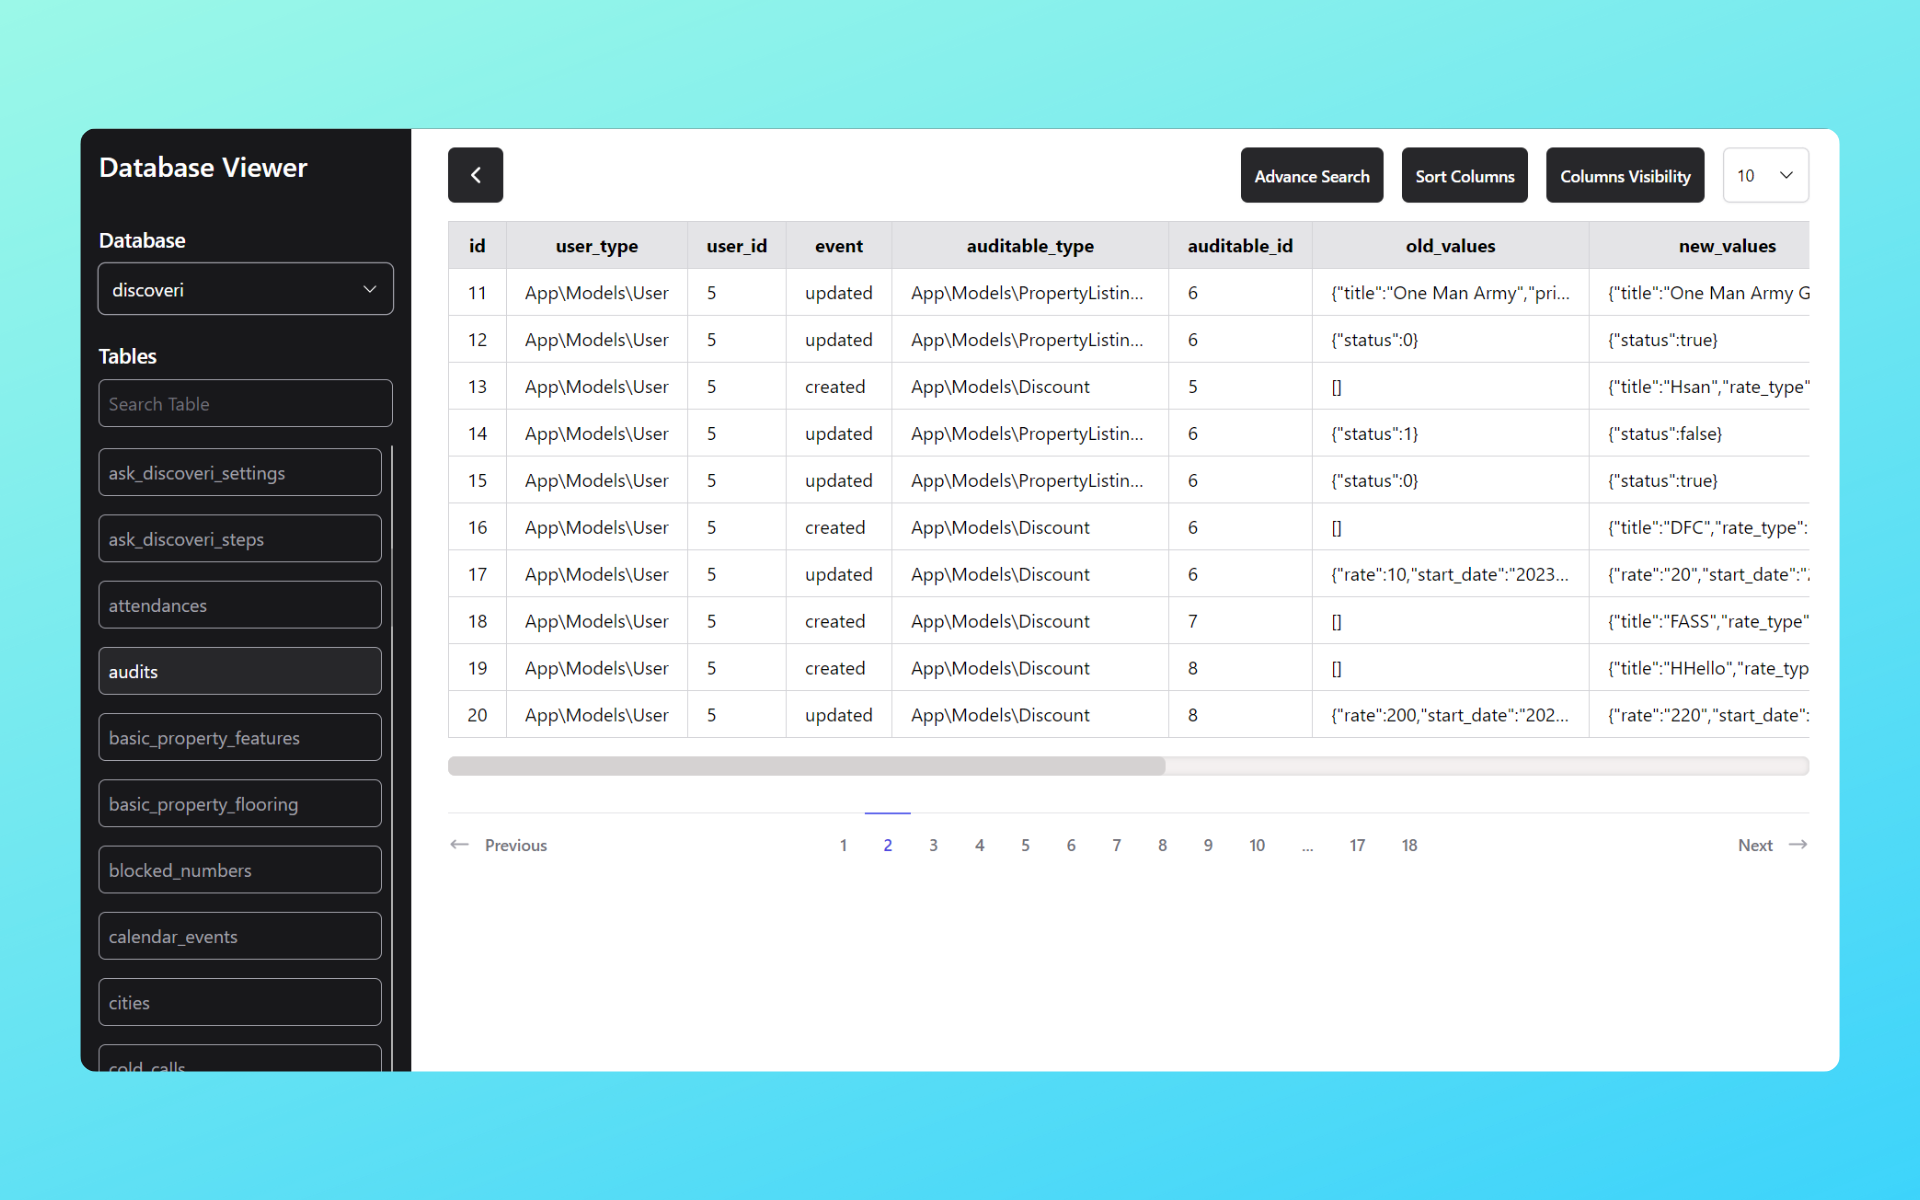The height and width of the screenshot is (1200, 1920).
Task: Open the Advance Search panel
Action: pos(1312,175)
